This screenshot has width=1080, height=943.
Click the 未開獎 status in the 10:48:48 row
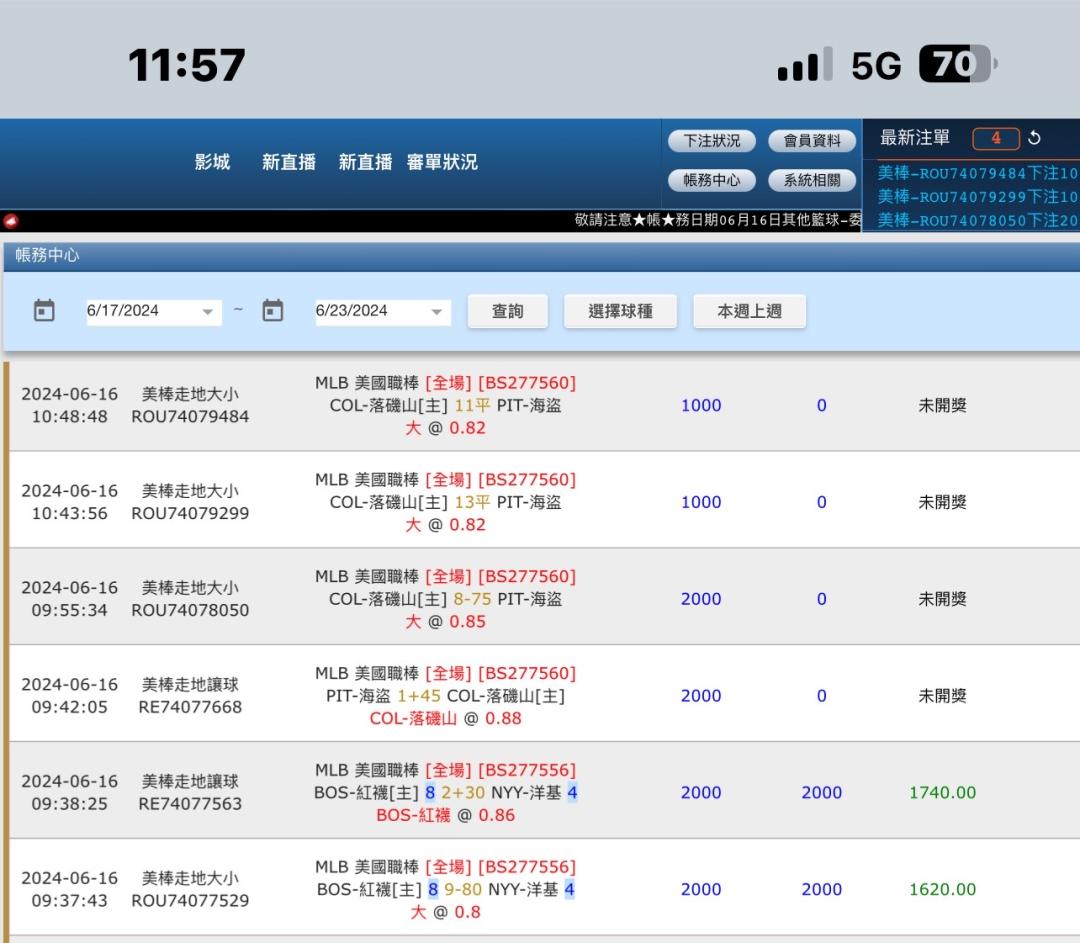coord(942,406)
